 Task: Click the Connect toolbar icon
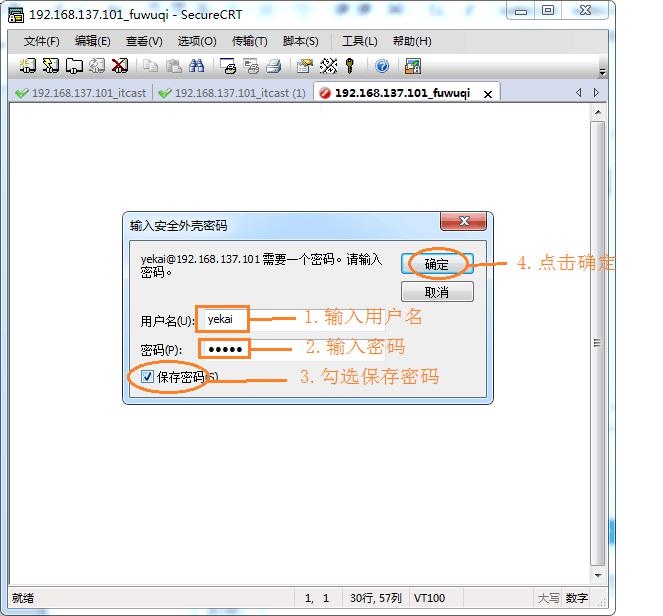(28, 66)
